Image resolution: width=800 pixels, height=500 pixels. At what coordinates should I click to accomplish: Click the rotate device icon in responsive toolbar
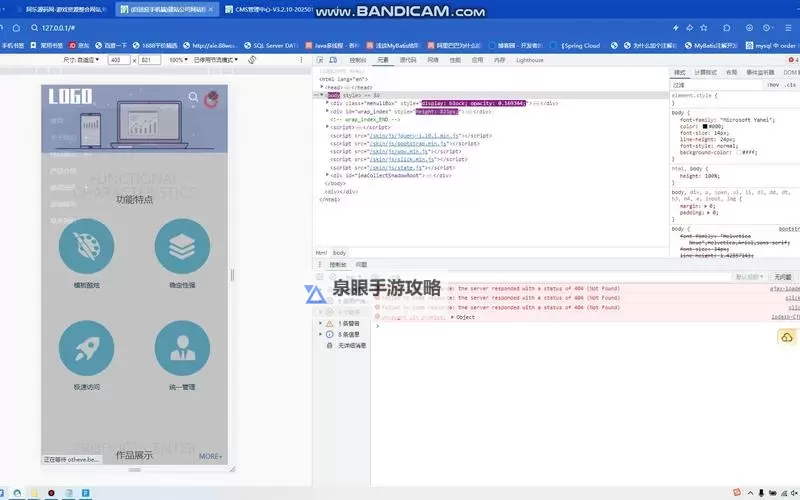[252, 60]
